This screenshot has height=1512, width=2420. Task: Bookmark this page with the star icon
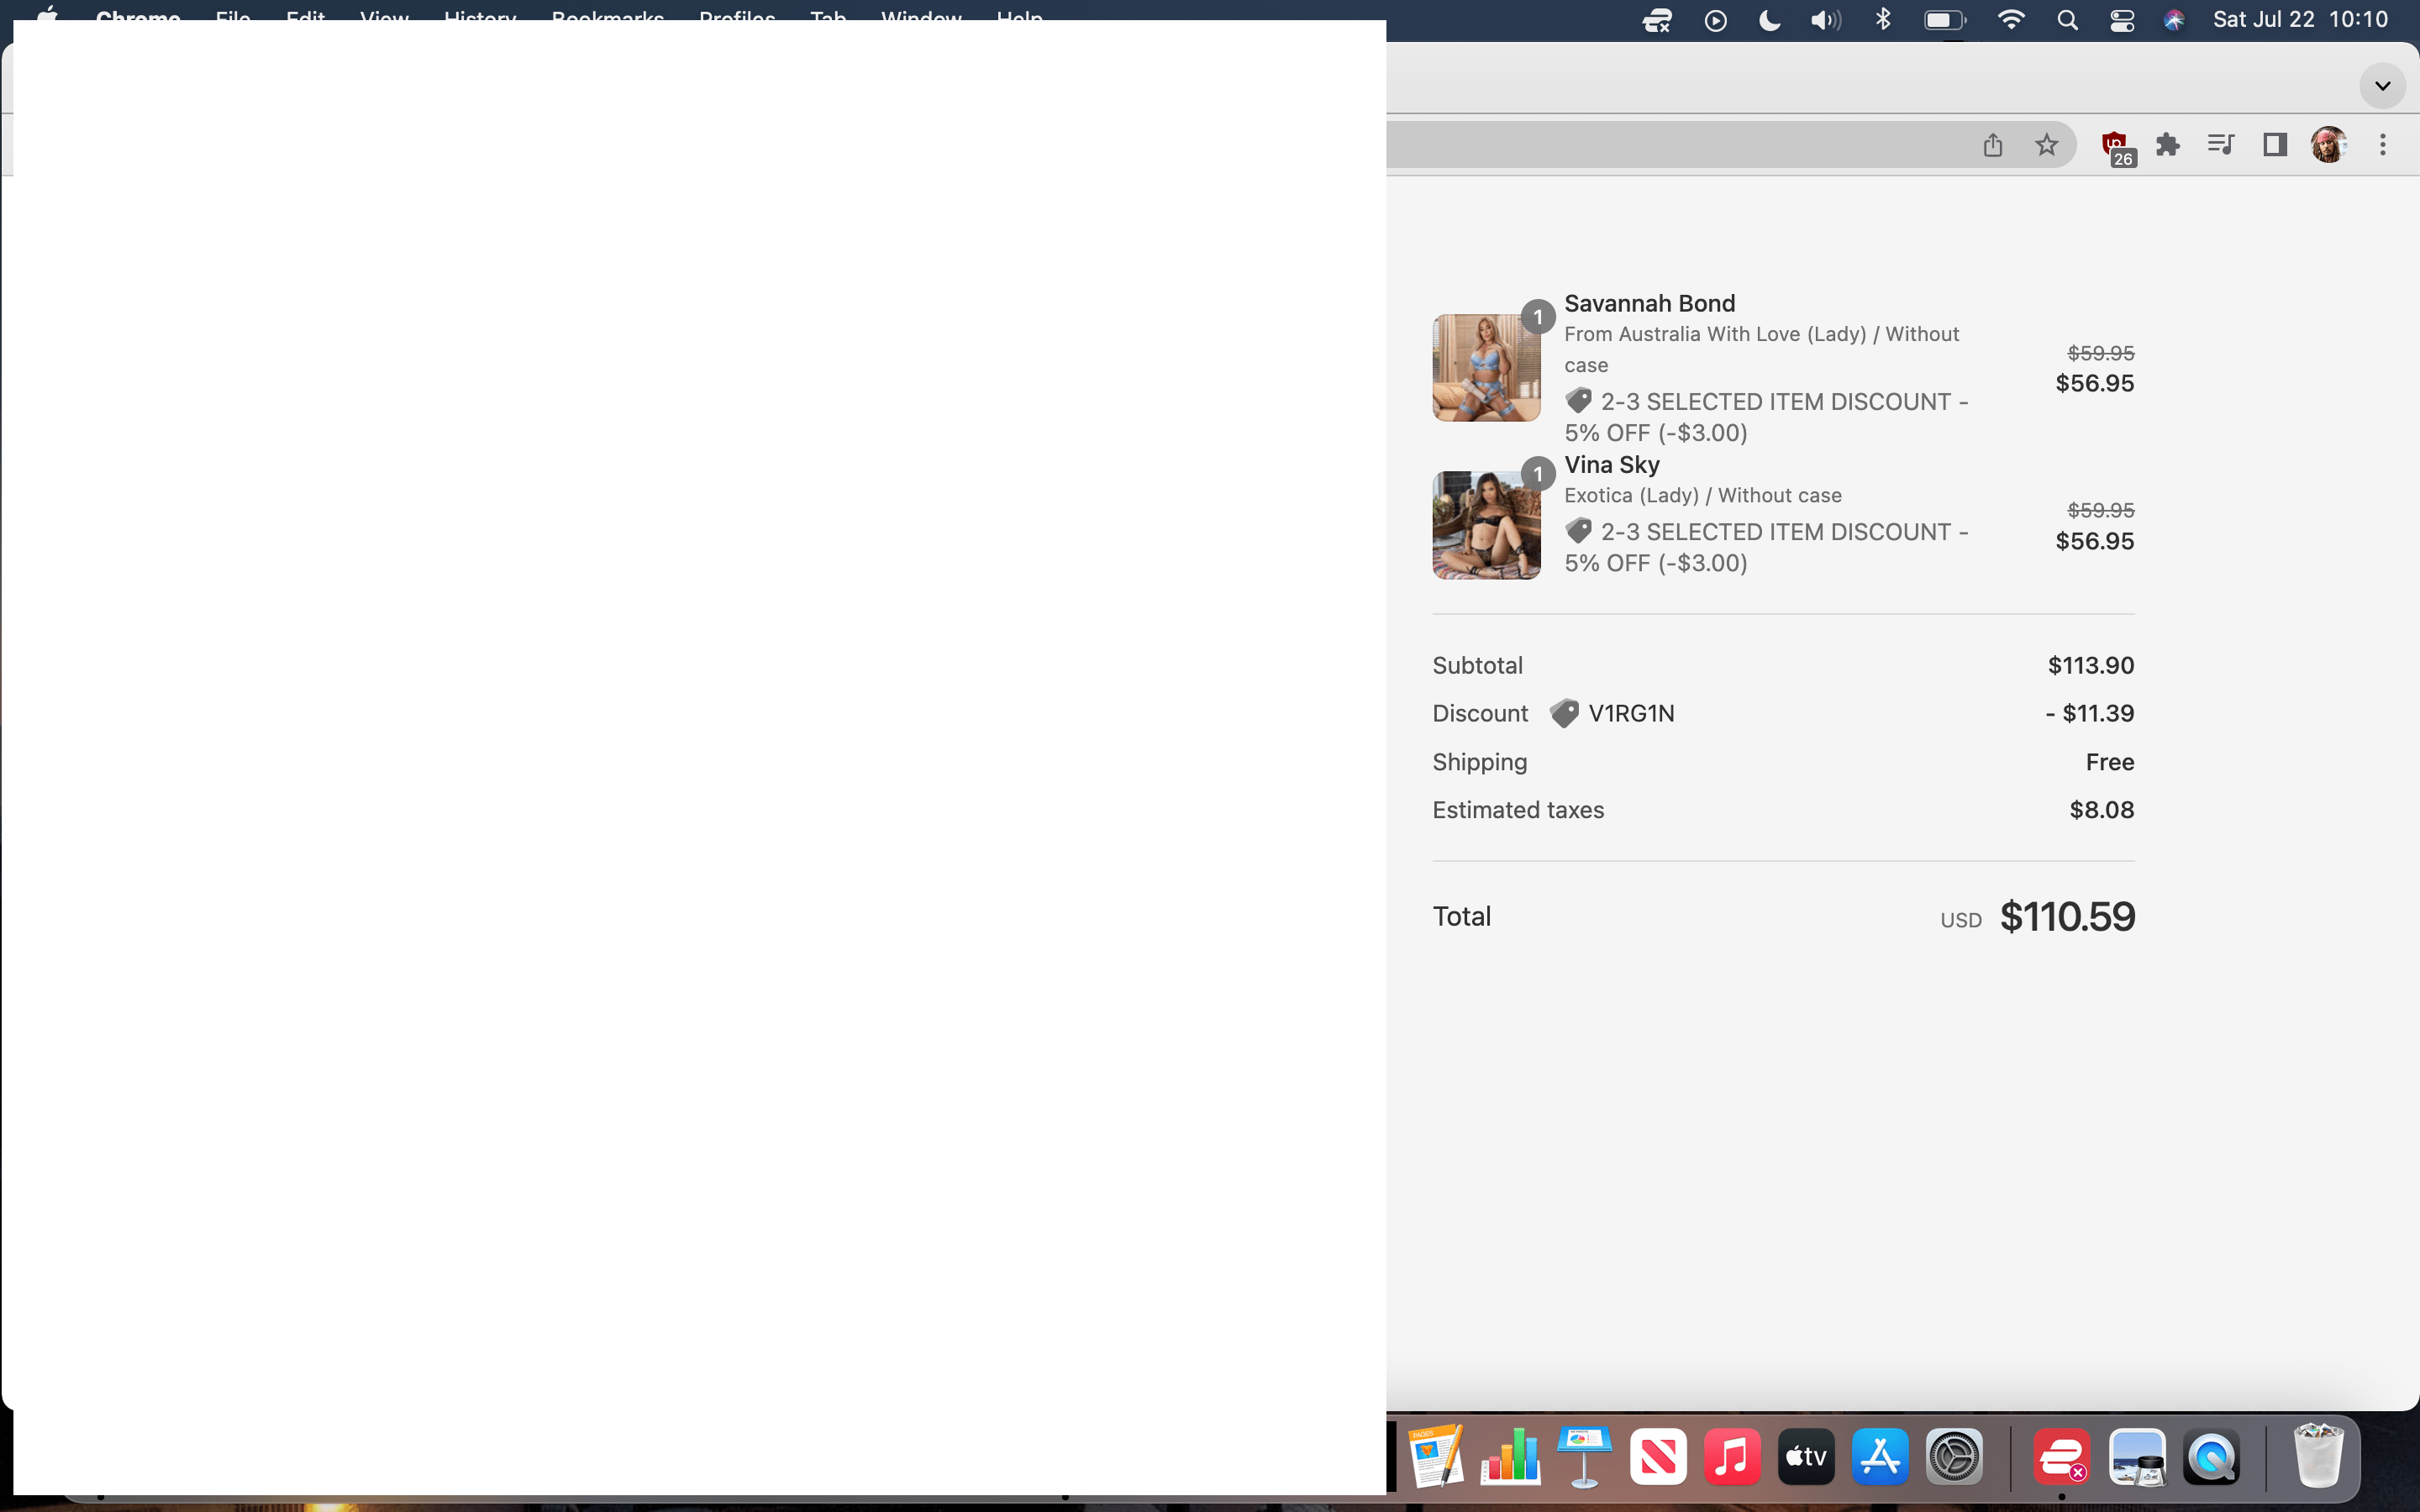pos(2046,145)
